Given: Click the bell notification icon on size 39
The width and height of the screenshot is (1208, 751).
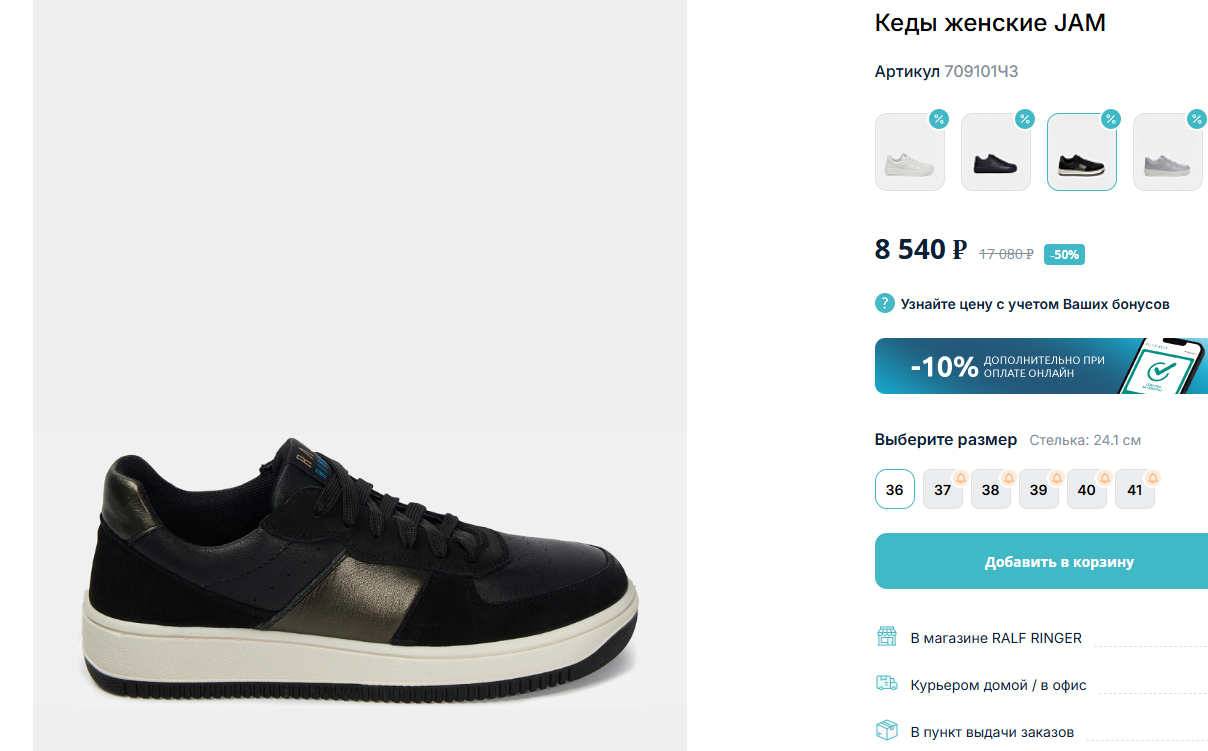Looking at the screenshot, I should [x=1056, y=478].
